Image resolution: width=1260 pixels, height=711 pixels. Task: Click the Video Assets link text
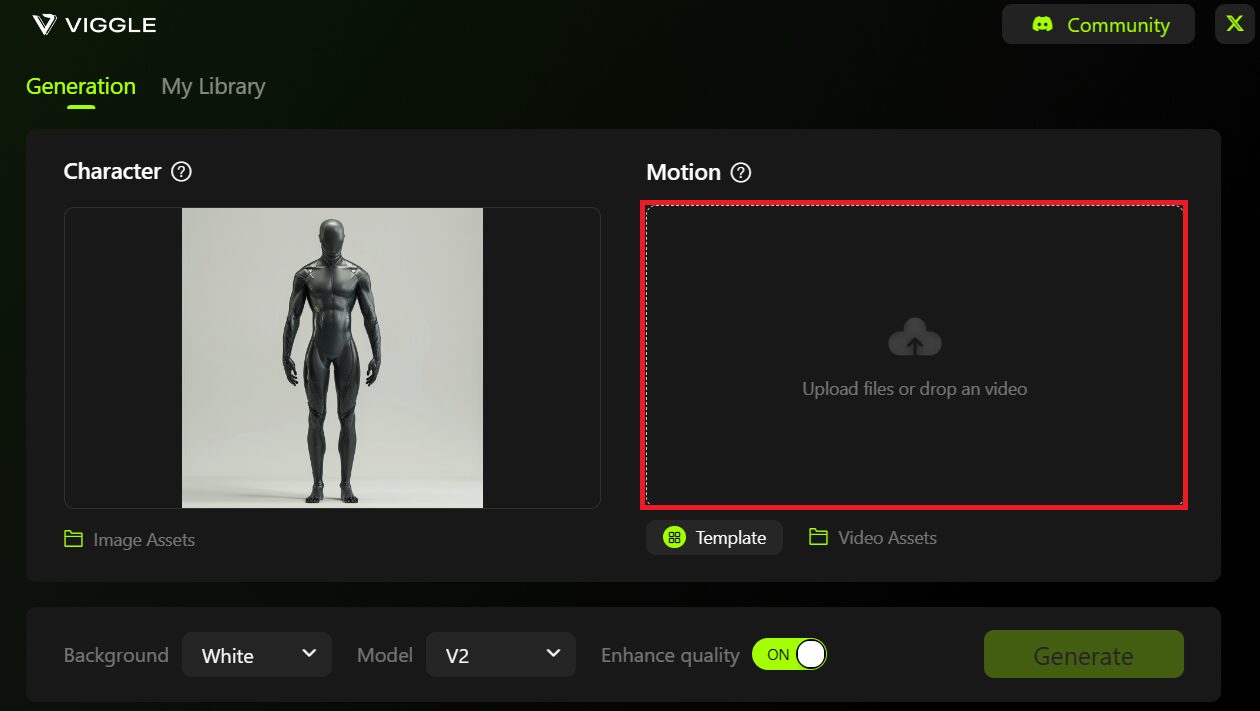[887, 538]
